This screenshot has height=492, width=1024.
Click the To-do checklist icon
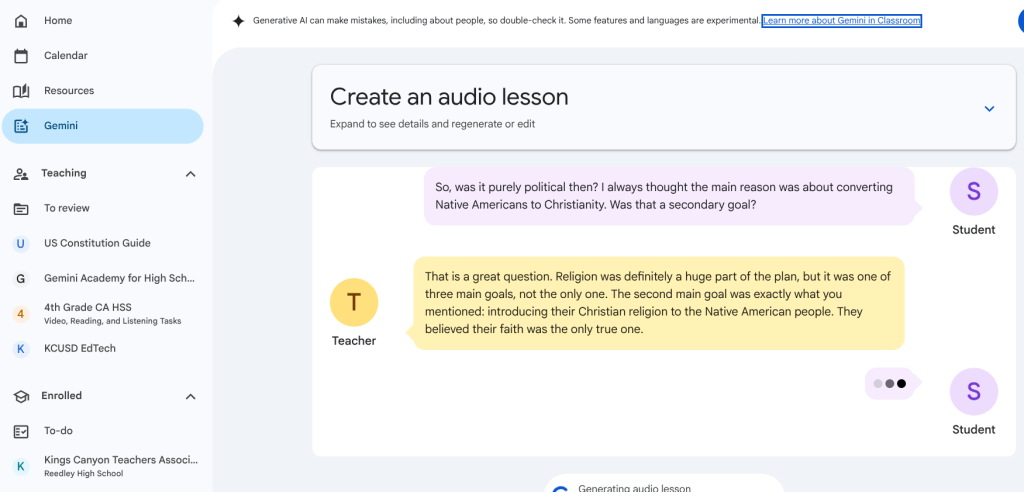[x=21, y=431]
